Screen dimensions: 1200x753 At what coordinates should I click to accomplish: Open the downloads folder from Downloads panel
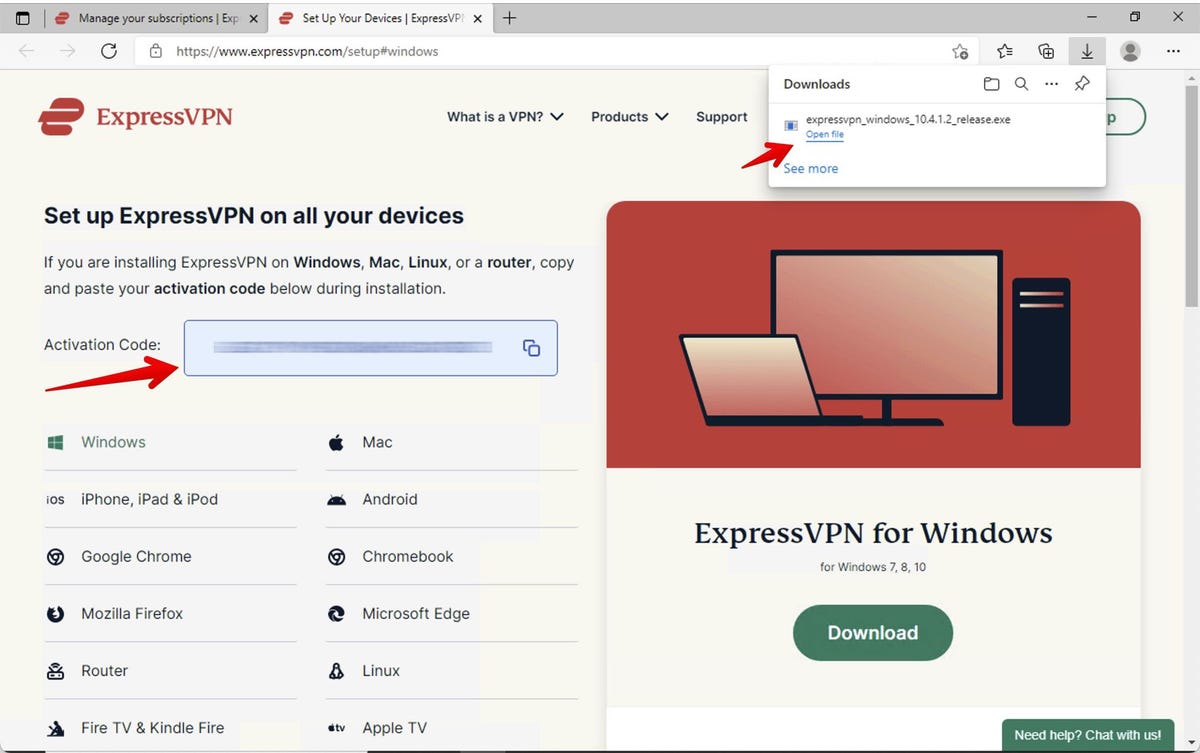pos(991,84)
